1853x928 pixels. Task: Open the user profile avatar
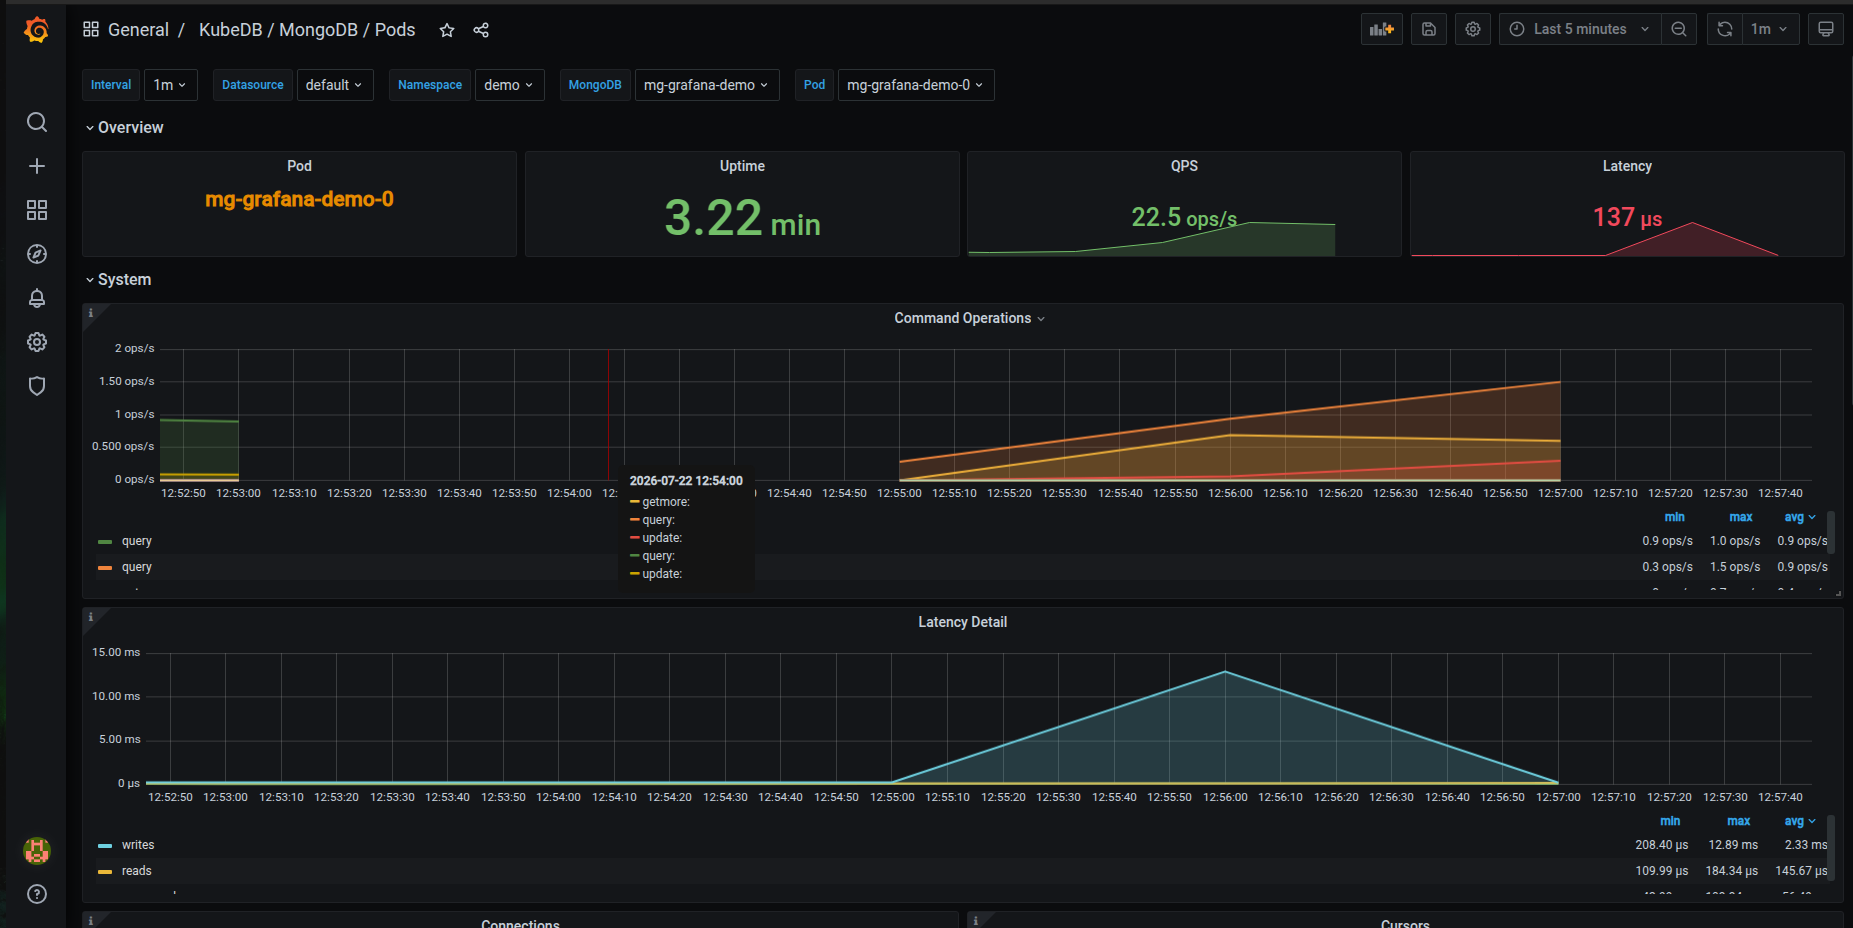pyautogui.click(x=37, y=851)
